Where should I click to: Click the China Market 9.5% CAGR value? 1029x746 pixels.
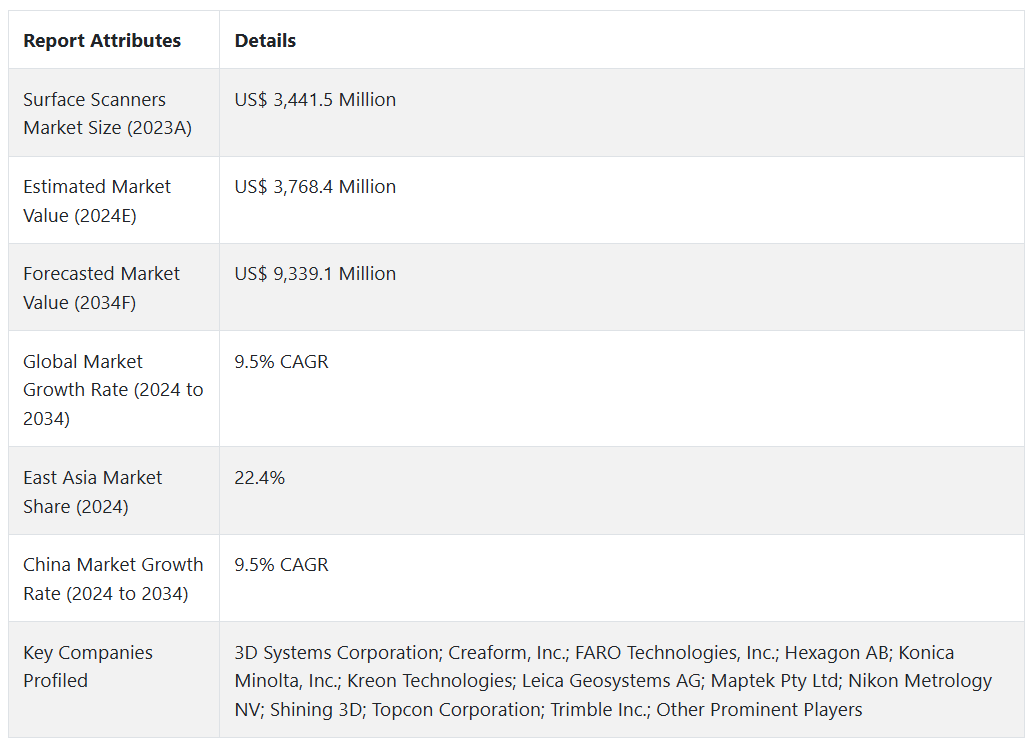click(281, 565)
